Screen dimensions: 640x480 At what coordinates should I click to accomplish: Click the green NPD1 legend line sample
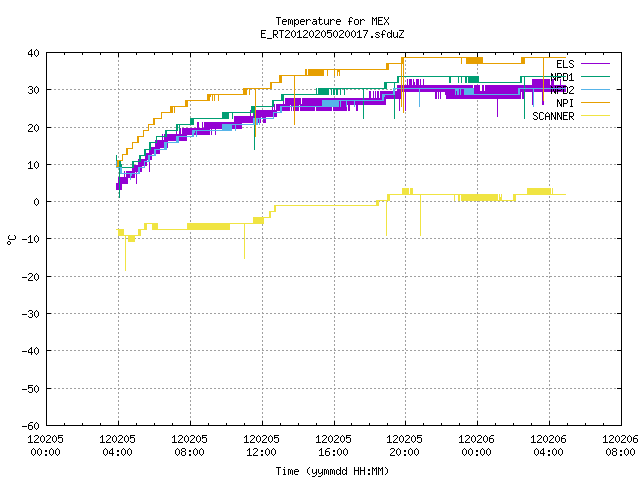595,76
